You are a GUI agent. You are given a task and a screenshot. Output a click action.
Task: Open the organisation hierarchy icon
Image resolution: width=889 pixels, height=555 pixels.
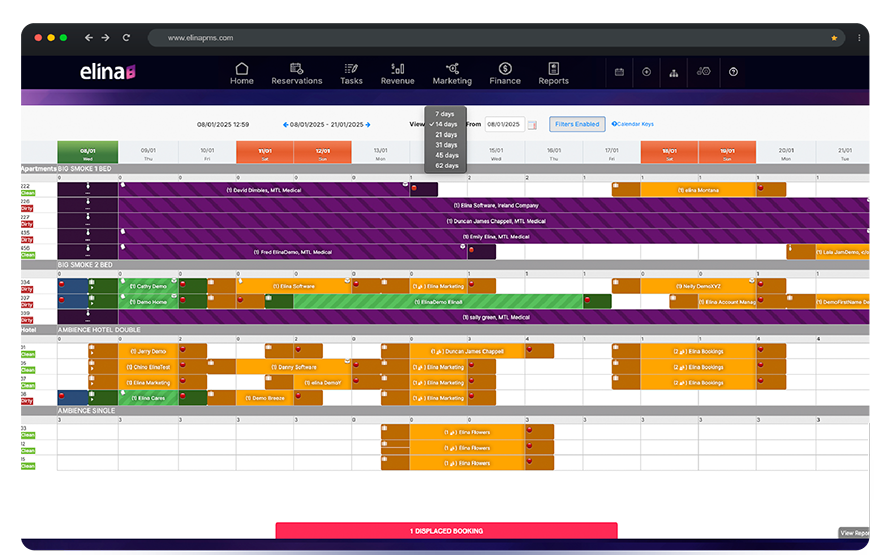pos(674,73)
